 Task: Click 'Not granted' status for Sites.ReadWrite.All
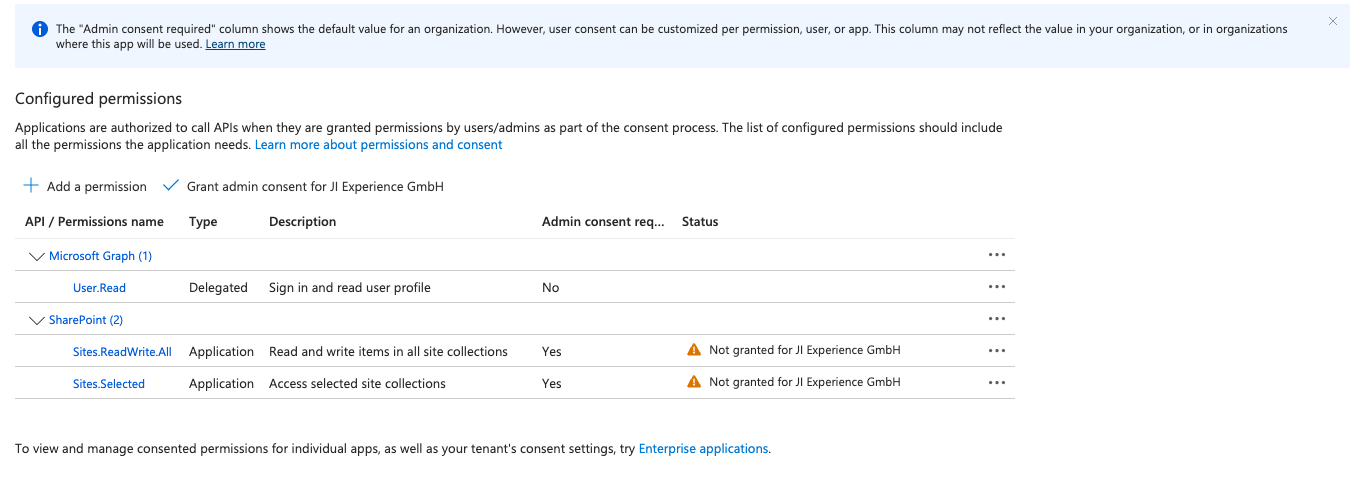(805, 350)
